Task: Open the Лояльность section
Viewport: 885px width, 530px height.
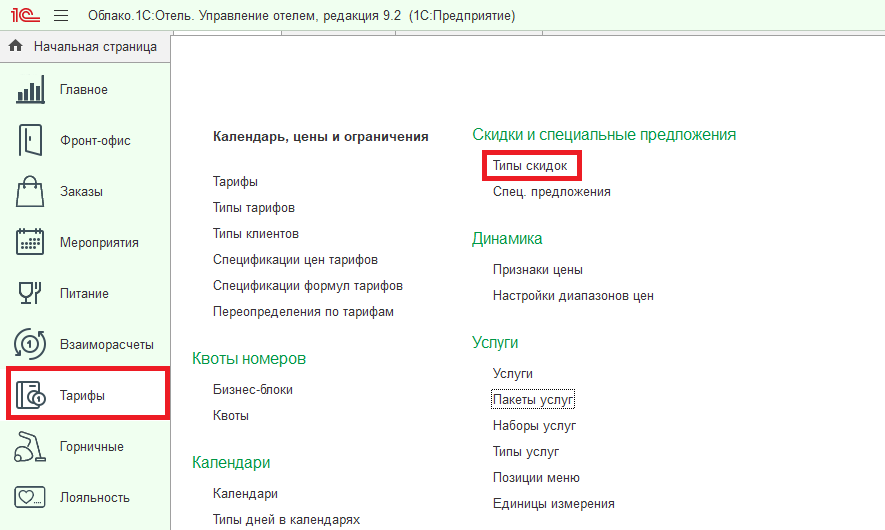Action: (x=94, y=497)
